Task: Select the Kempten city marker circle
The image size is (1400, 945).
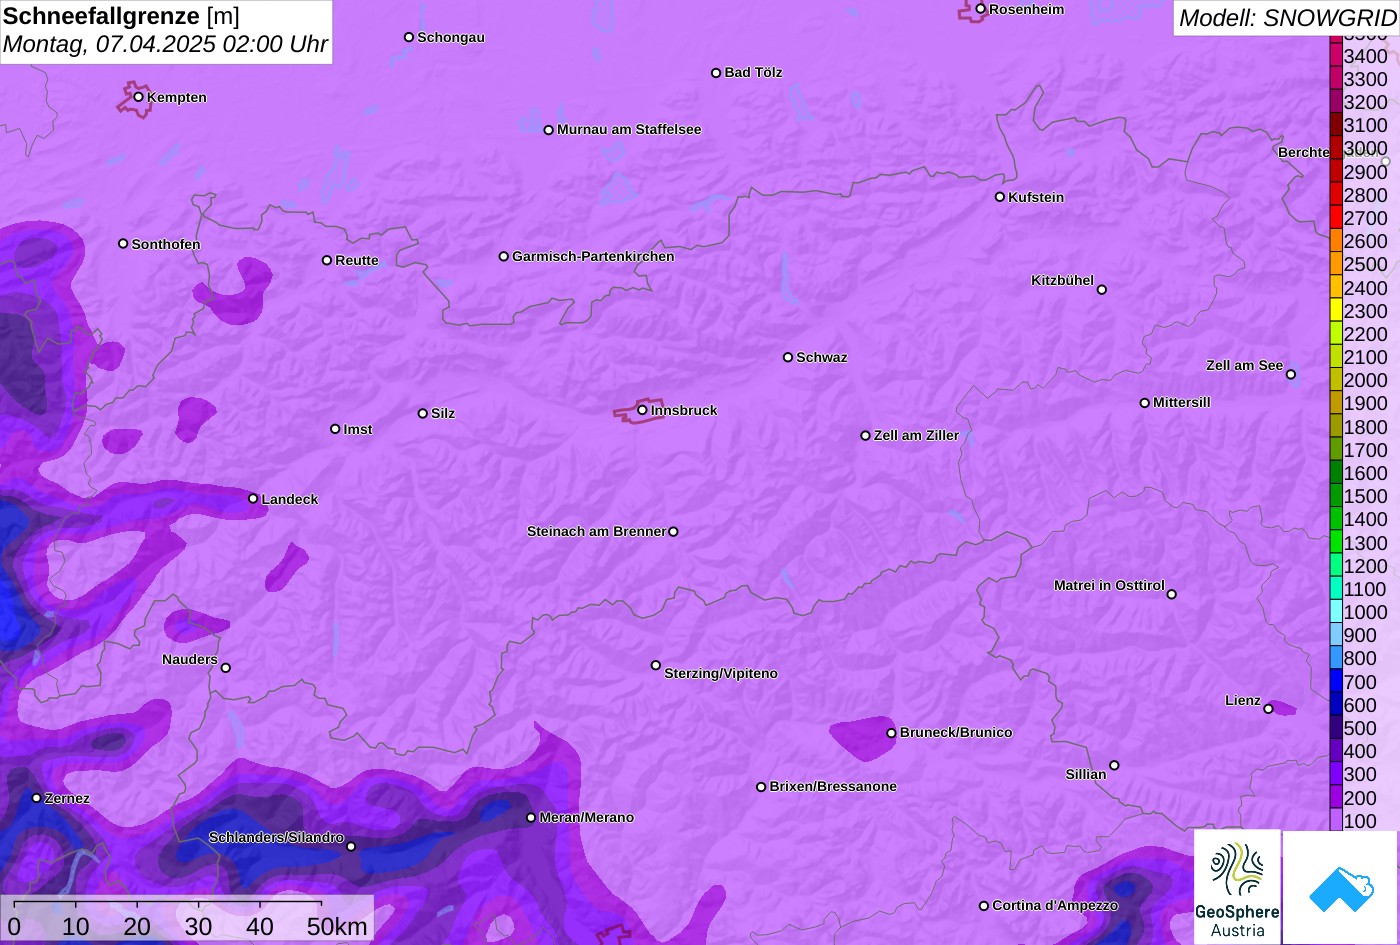Action: coord(138,97)
